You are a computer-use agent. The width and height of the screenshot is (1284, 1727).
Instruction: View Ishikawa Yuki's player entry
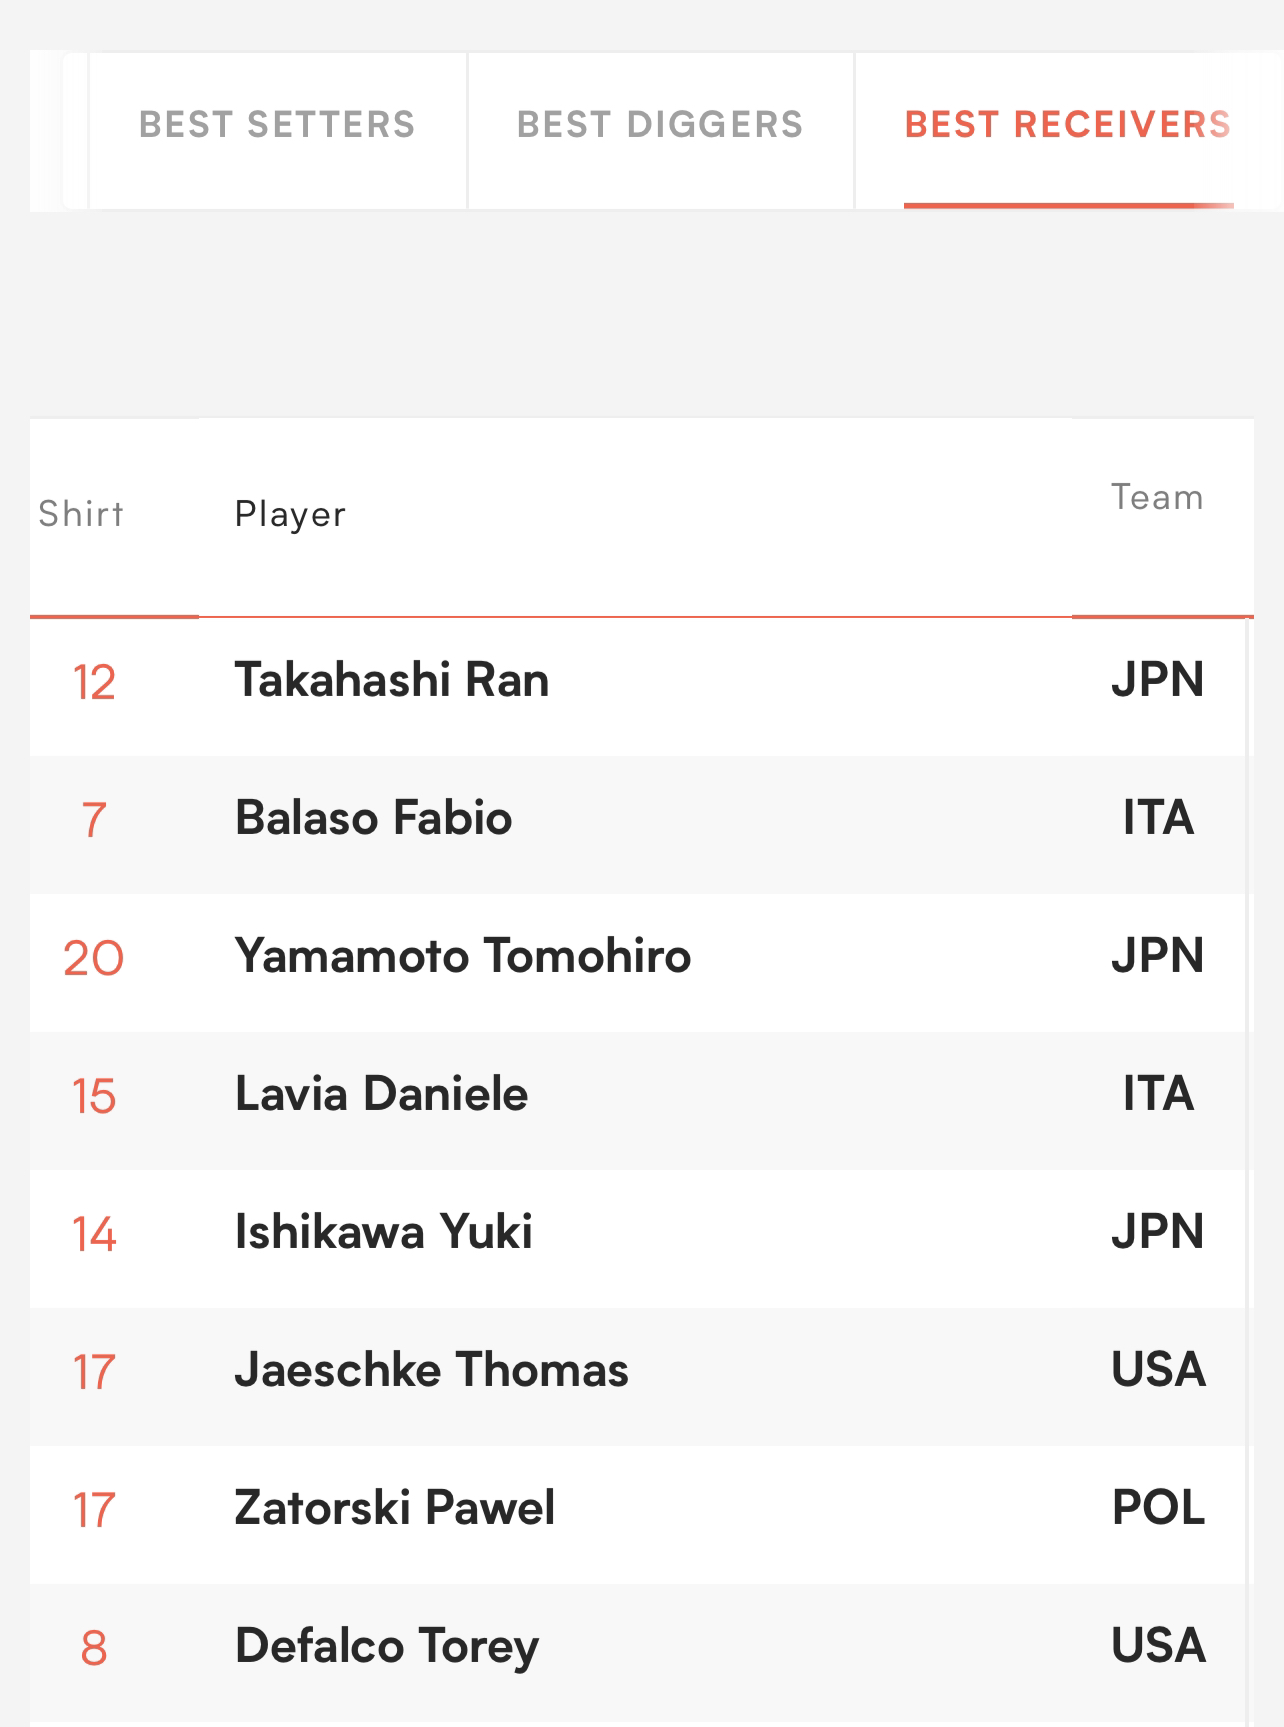(383, 1232)
